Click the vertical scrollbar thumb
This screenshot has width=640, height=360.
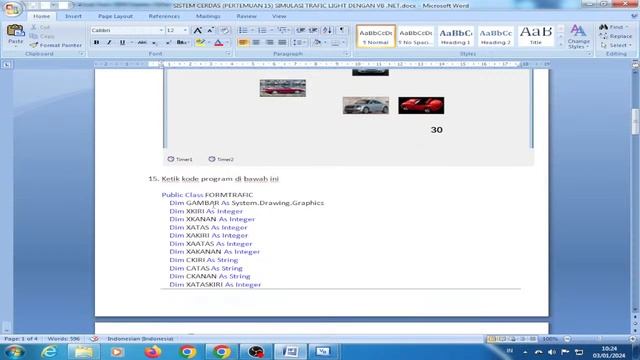[636, 121]
